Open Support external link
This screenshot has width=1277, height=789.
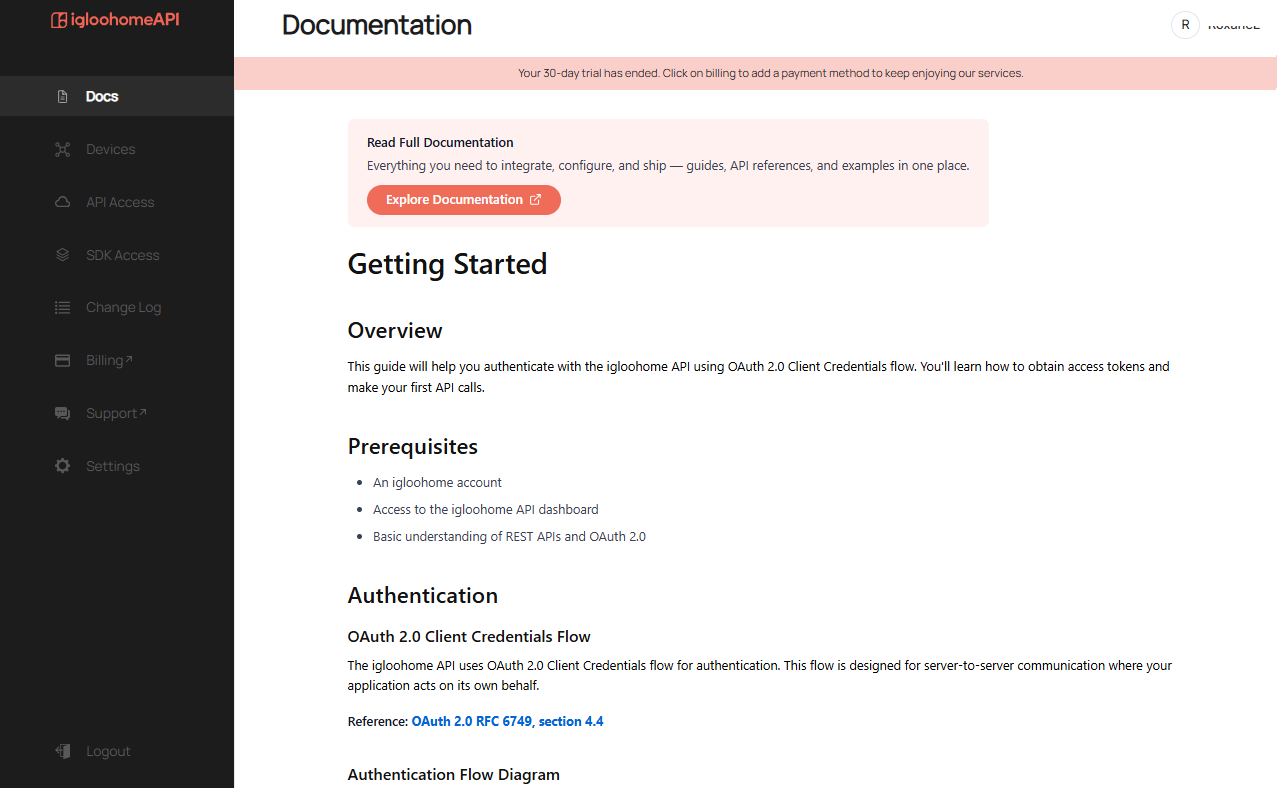click(x=117, y=413)
